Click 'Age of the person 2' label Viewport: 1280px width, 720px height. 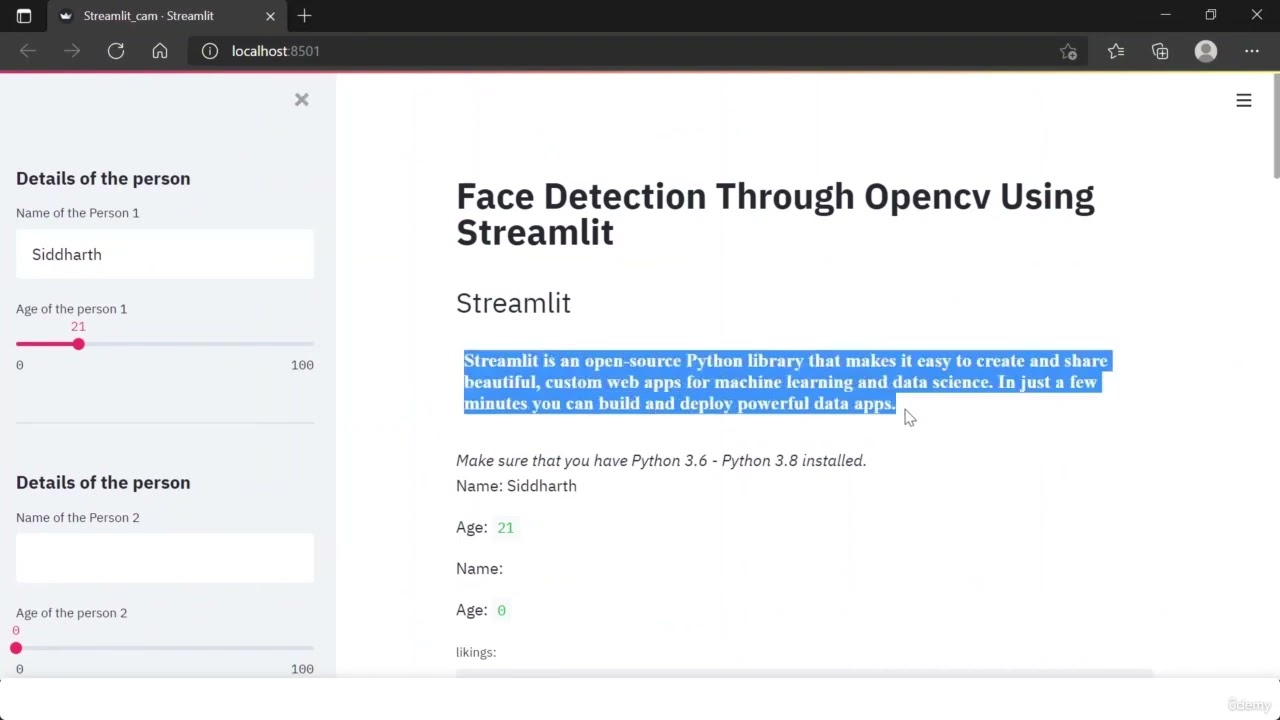pos(71,613)
